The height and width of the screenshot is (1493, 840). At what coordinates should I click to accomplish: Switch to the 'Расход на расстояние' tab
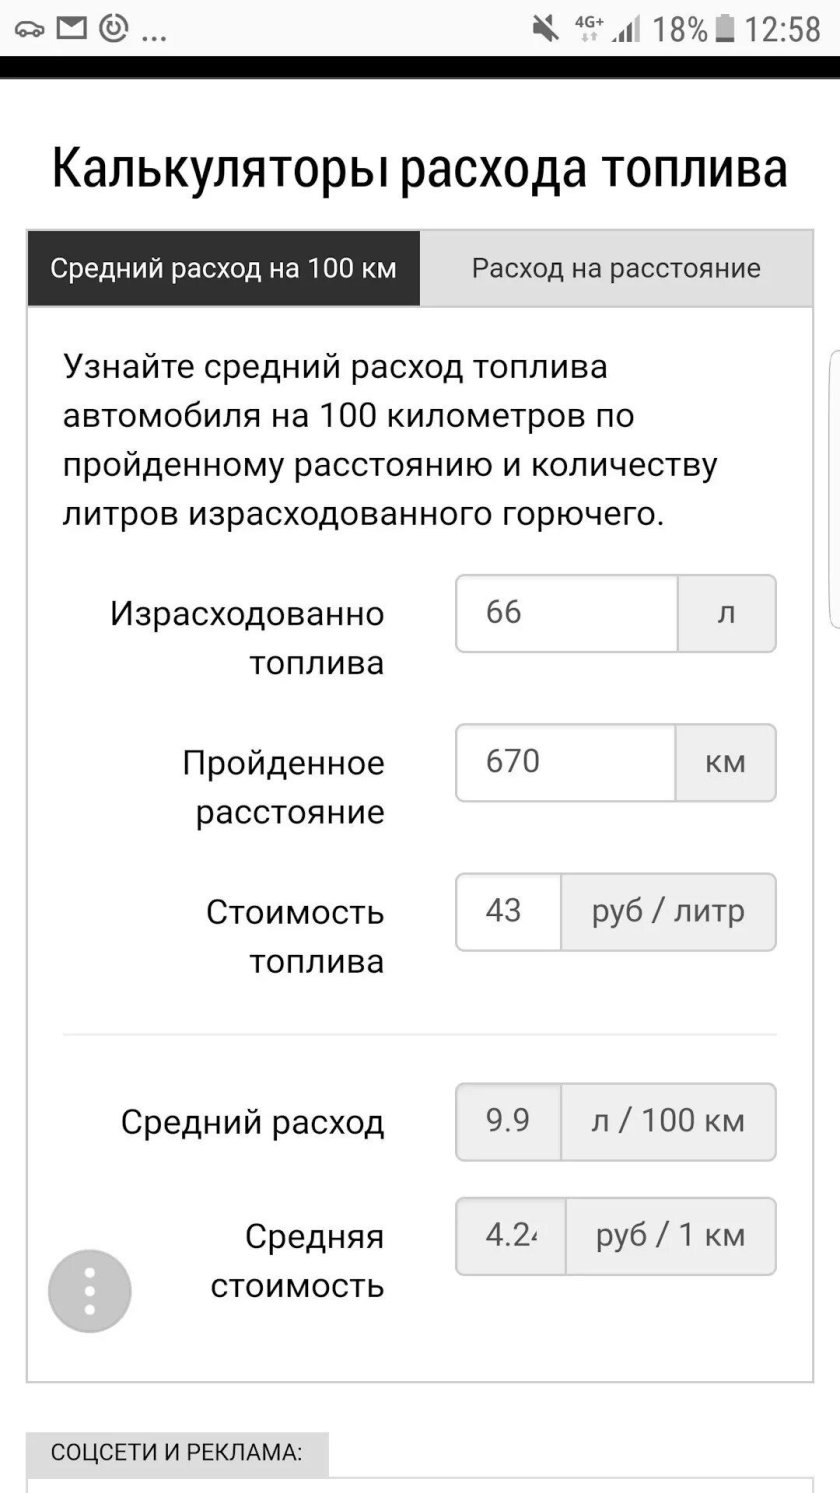[x=616, y=267]
